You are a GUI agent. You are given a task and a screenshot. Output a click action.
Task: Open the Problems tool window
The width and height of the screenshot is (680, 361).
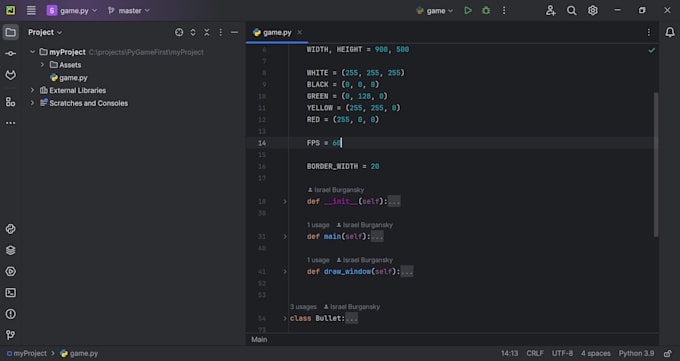tap(10, 314)
